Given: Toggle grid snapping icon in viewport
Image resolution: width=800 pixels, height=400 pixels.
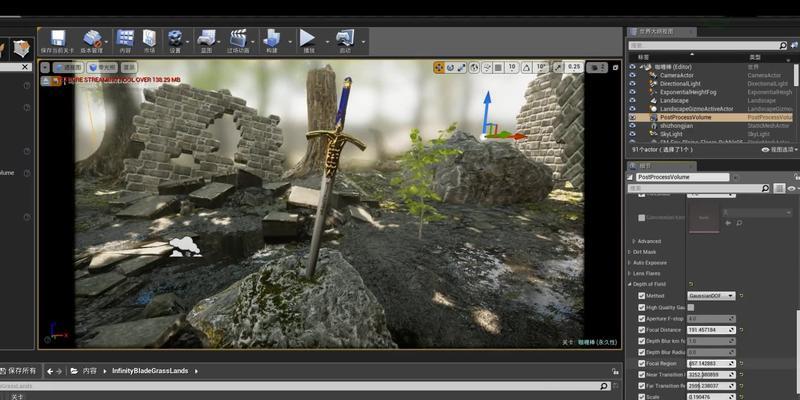Looking at the screenshot, I should 498,67.
